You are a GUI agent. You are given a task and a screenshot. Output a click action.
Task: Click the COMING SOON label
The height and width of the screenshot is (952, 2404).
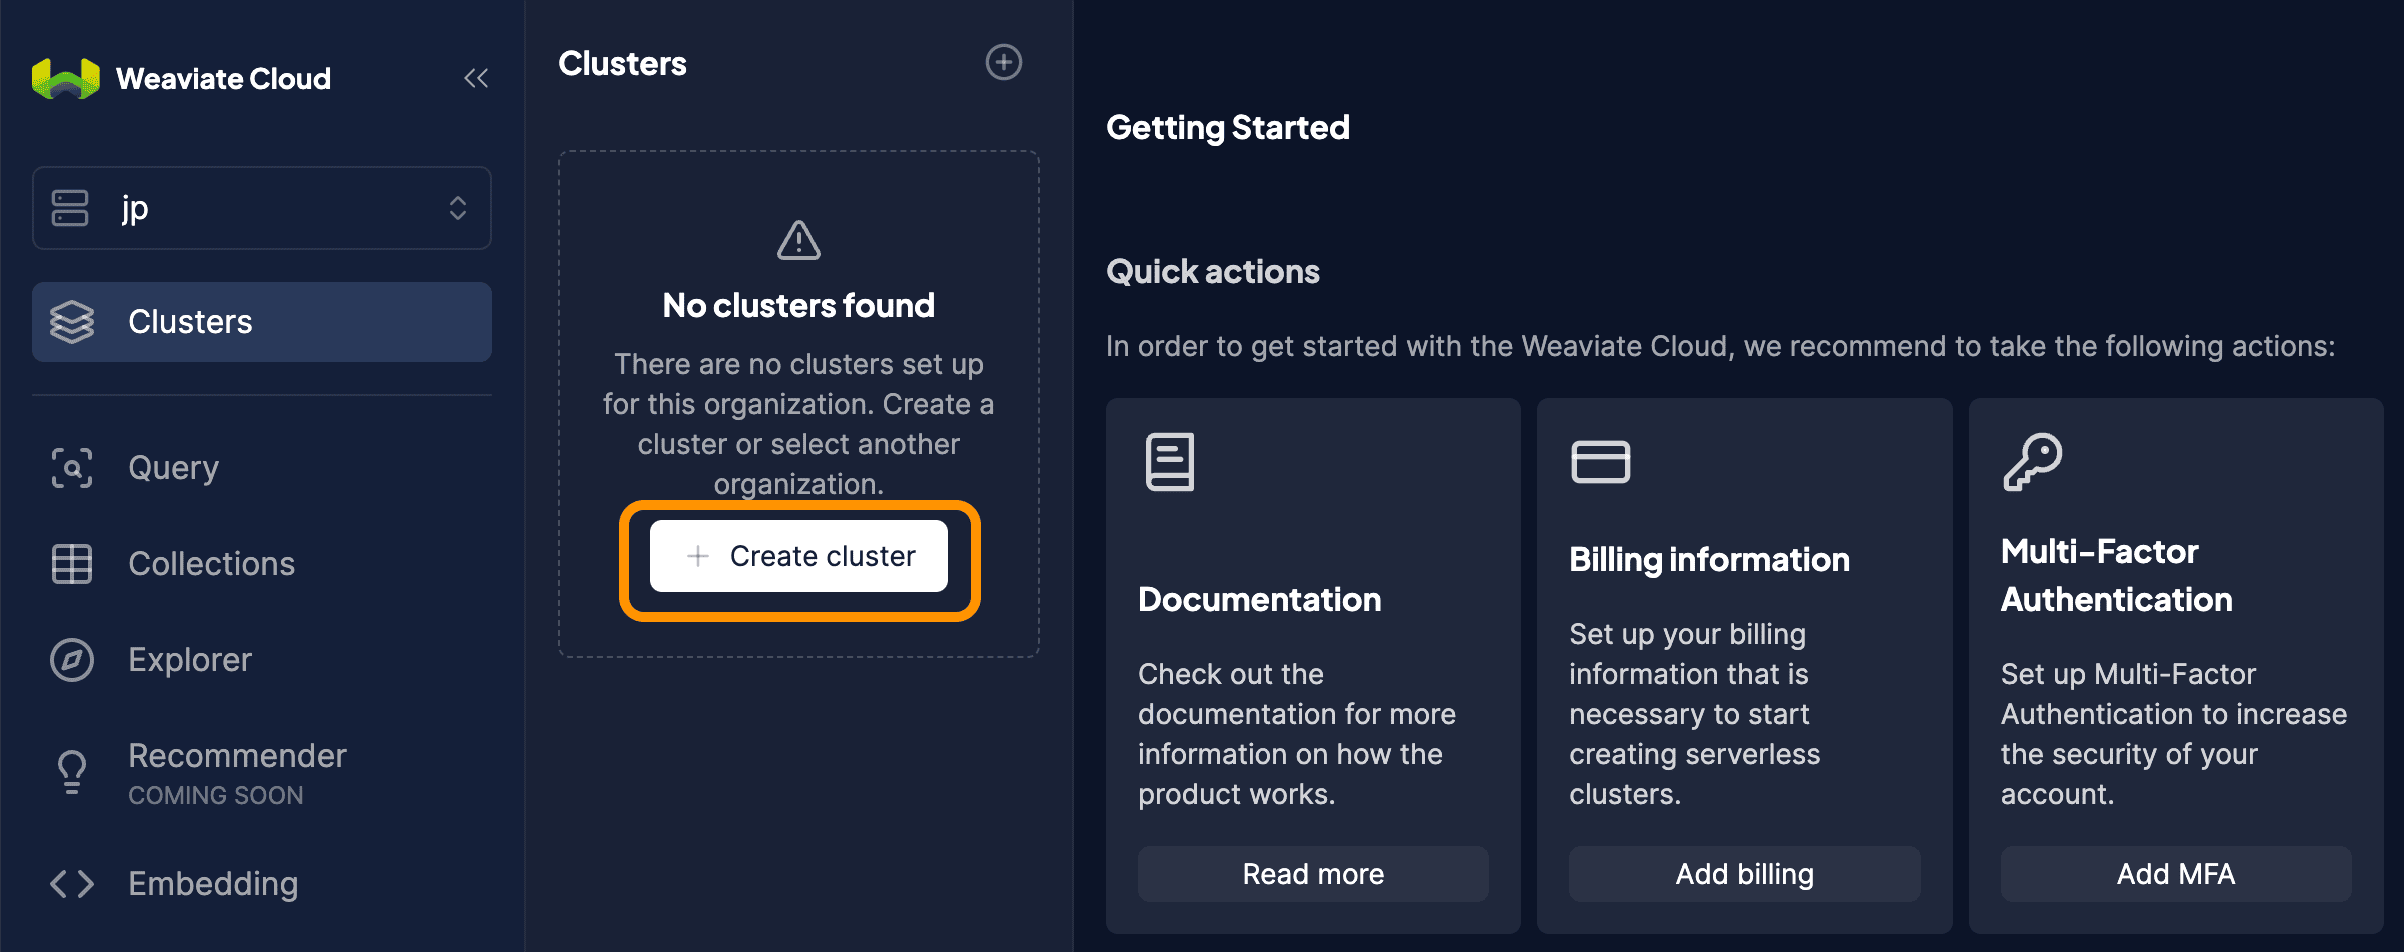(x=216, y=796)
